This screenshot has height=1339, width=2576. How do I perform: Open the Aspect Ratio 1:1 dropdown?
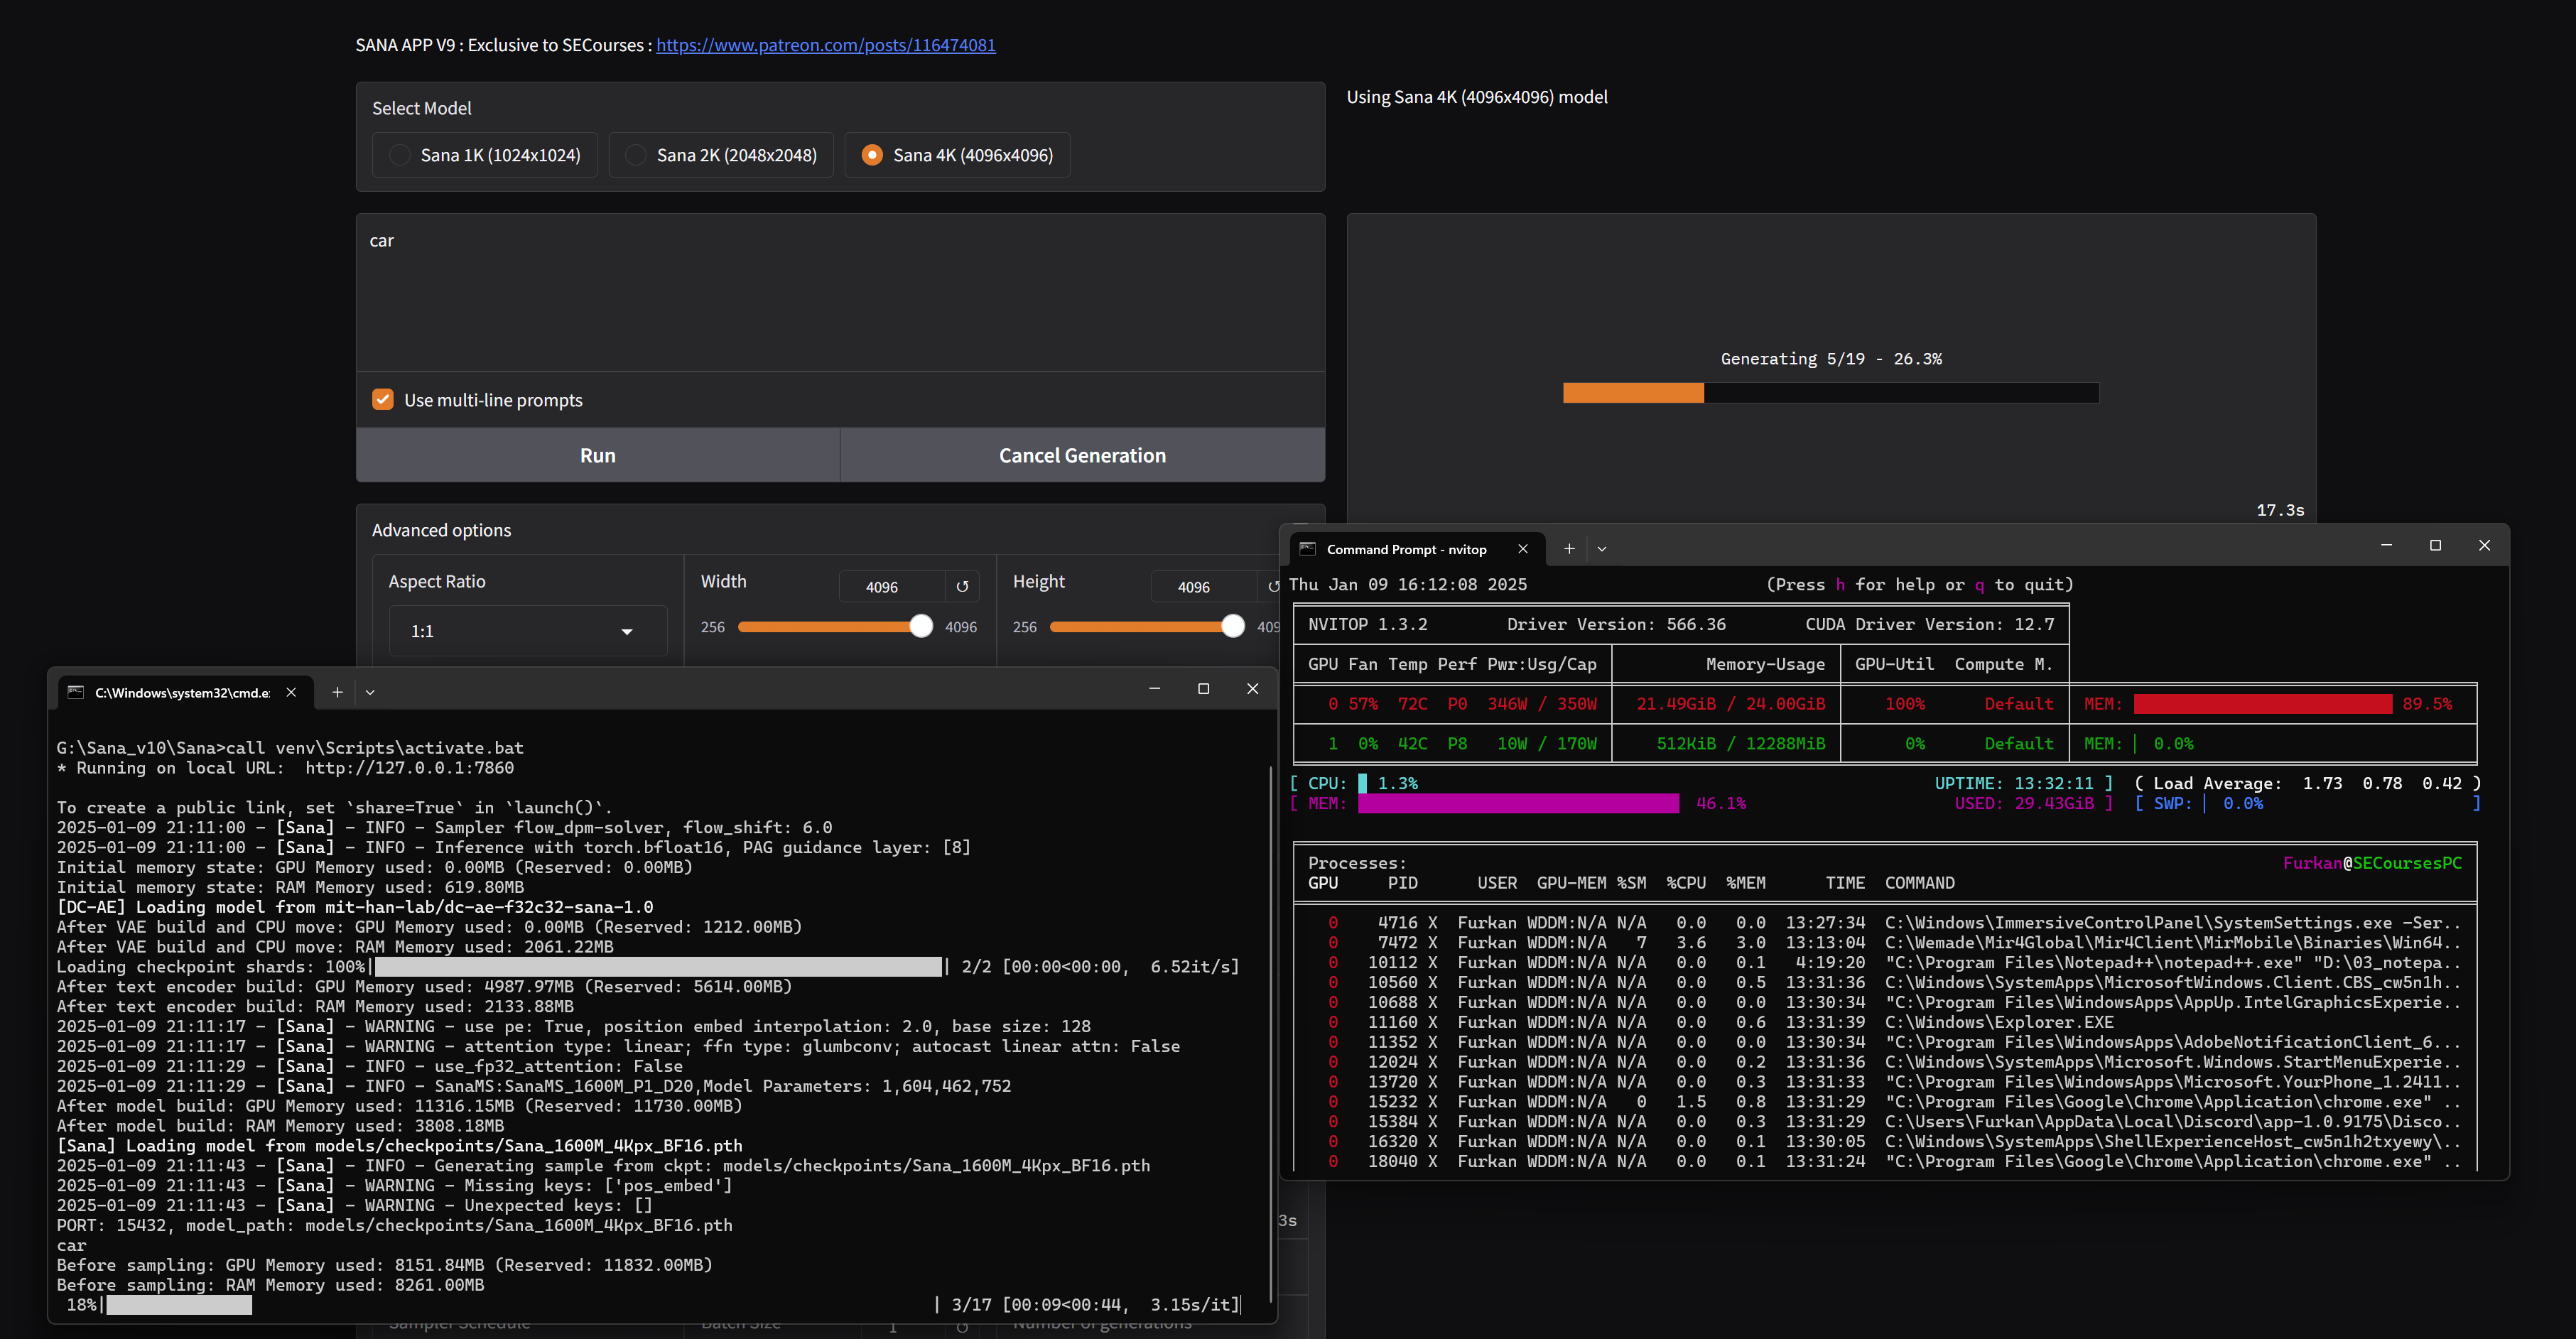pyautogui.click(x=527, y=631)
